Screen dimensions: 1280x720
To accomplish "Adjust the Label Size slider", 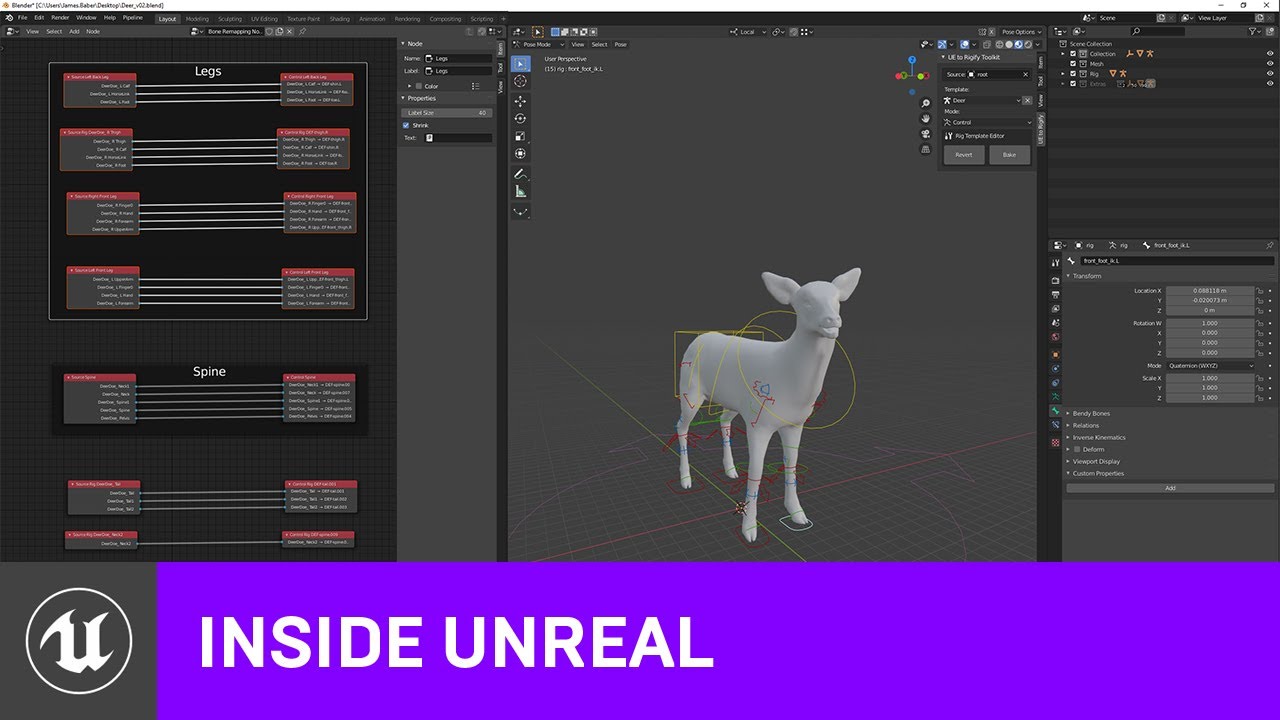I will (x=447, y=113).
